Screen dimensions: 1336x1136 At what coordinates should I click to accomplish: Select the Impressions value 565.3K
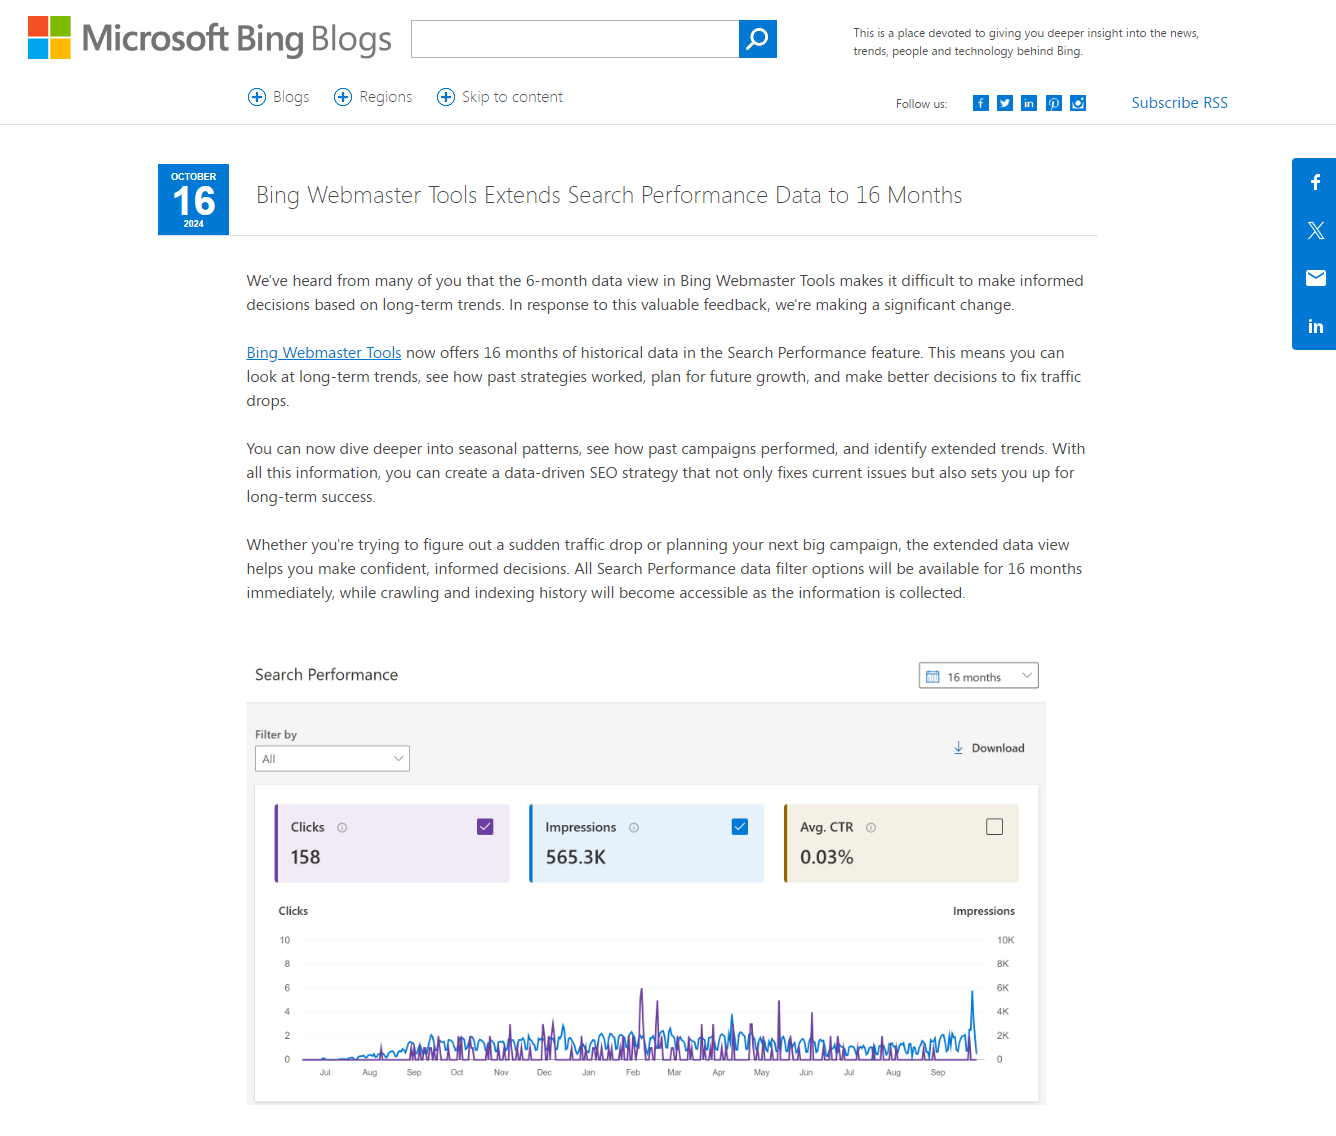576,857
